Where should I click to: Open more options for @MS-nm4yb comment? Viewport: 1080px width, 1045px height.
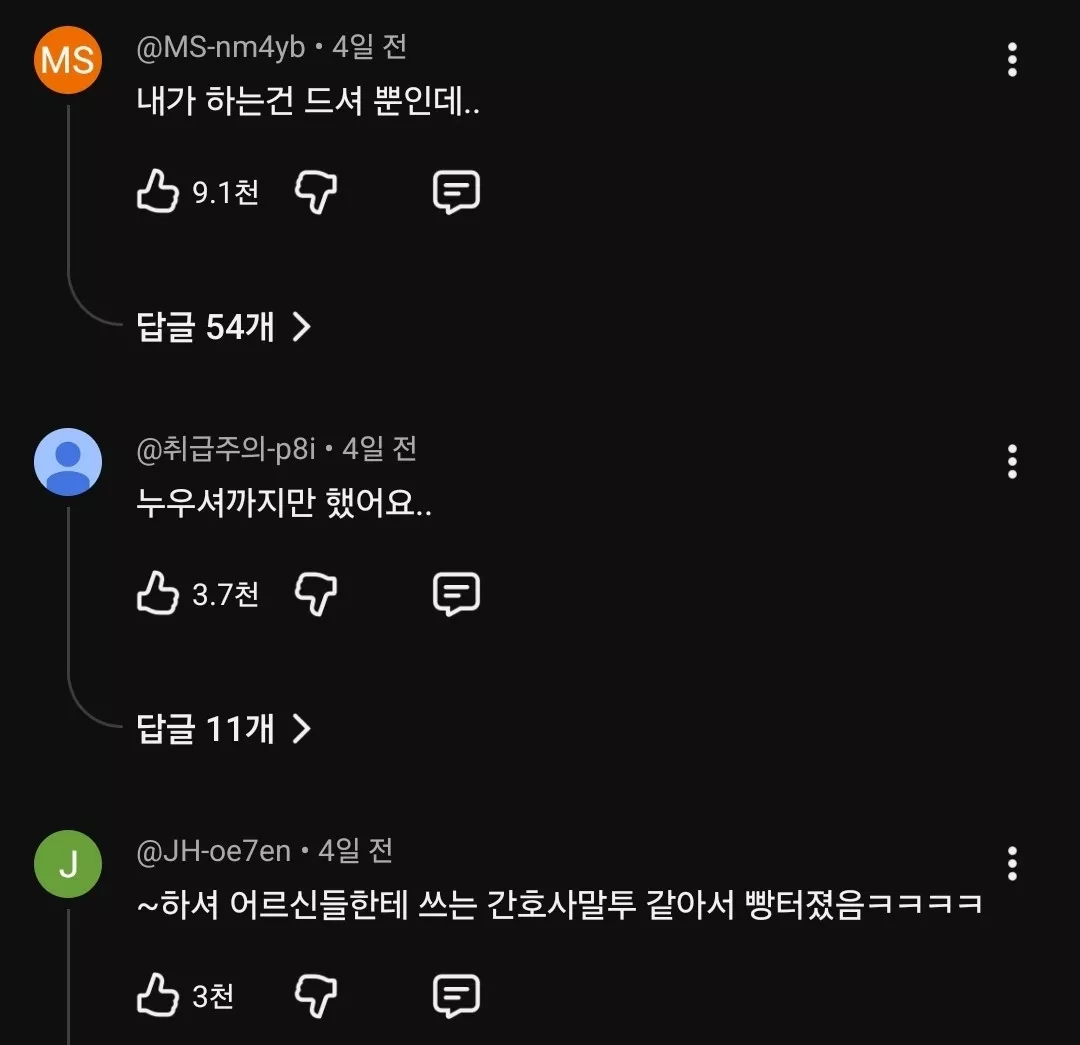point(1012,60)
